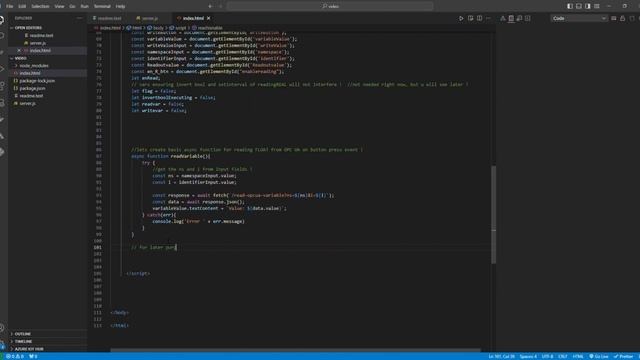Close index.html in the Open Editors list
Image resolution: width=640 pixels, height=360 pixels.
(19, 51)
